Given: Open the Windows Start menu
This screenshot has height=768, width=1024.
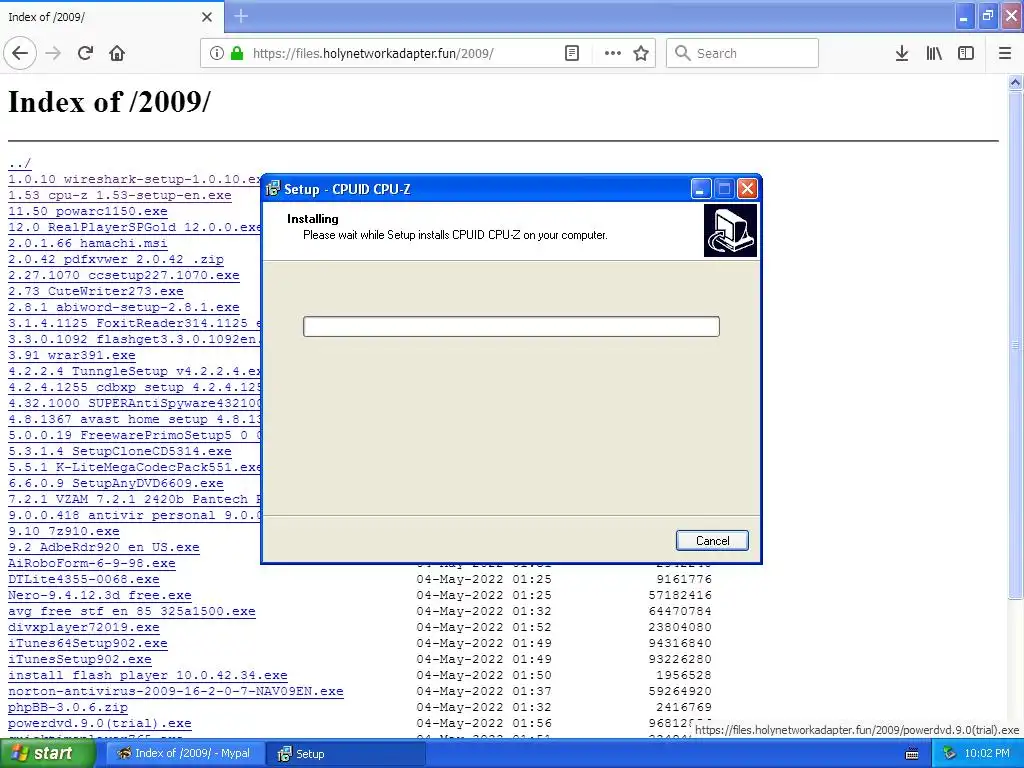Looking at the screenshot, I should click(47, 753).
